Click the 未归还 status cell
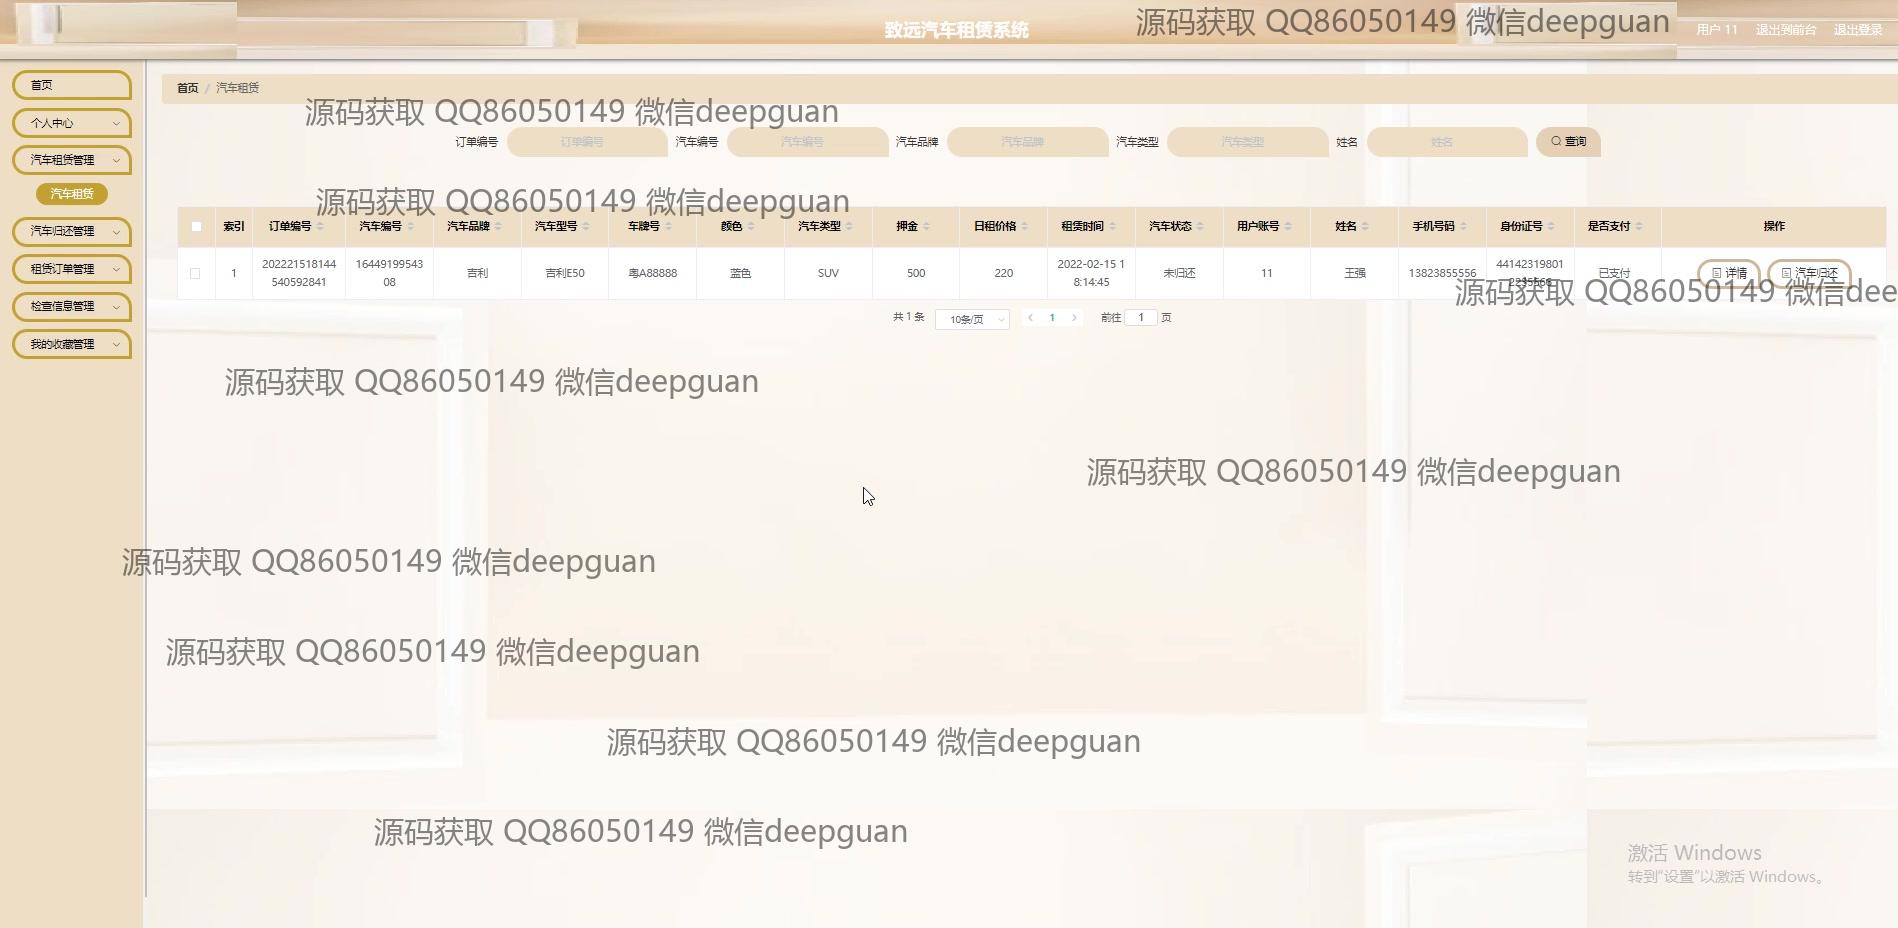The image size is (1898, 928). [1179, 273]
